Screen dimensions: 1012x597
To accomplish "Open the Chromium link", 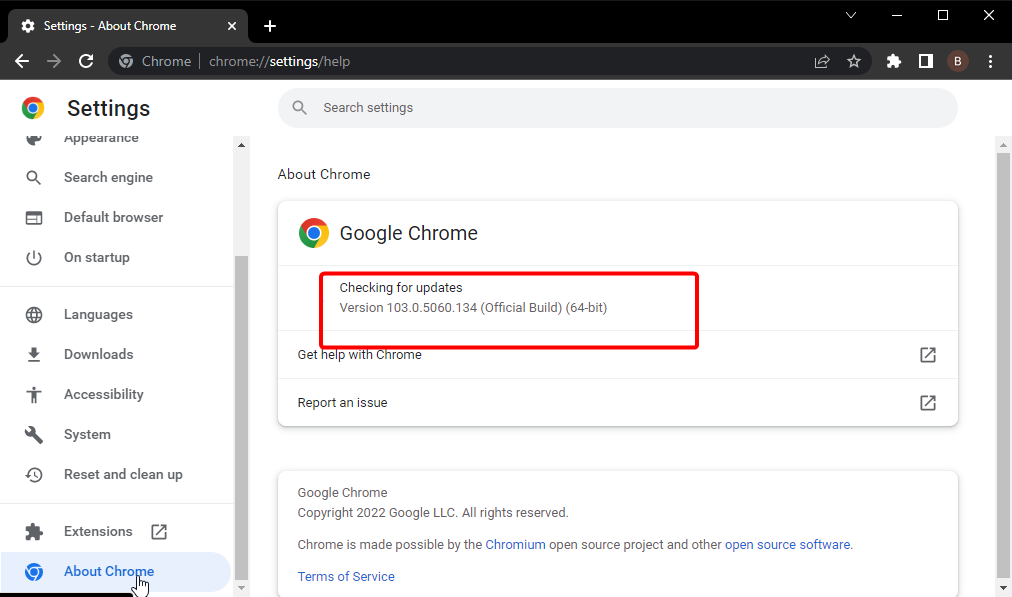I will click(x=515, y=545).
